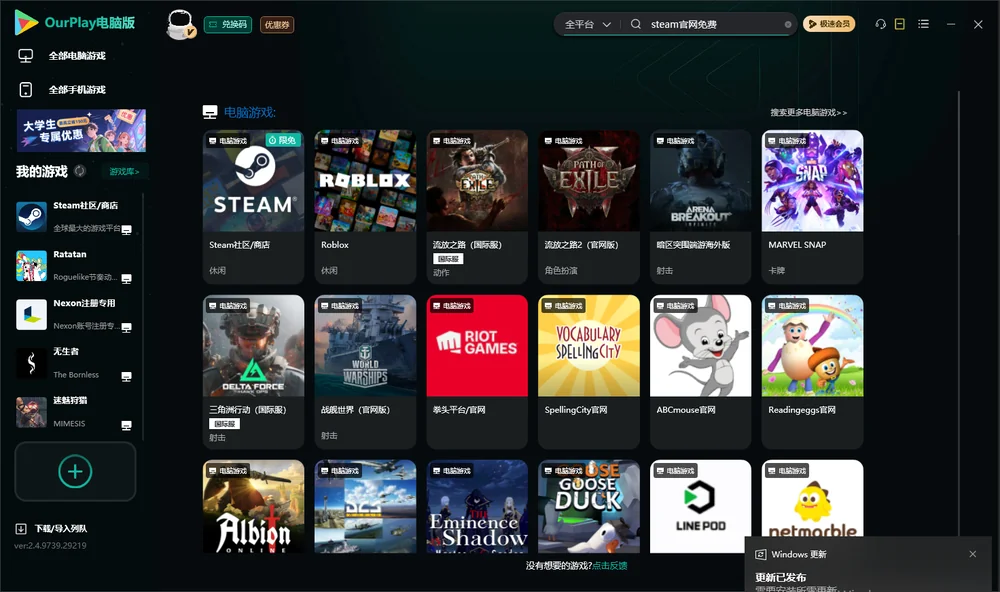
Task: Click the 兑换码 redeem code button
Action: pyautogui.click(x=228, y=24)
